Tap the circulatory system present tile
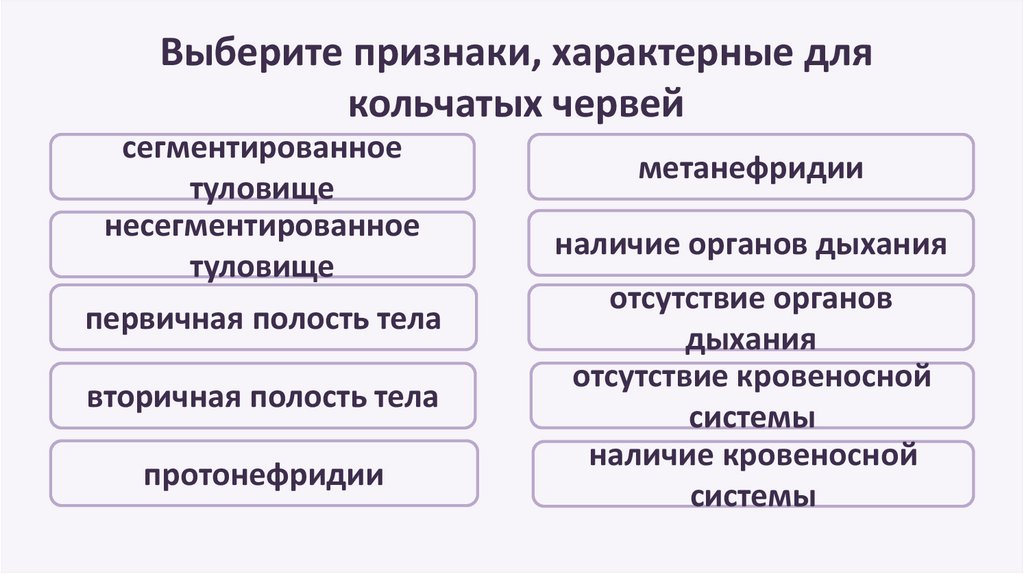Viewport: 1024px width, 574px height. (751, 473)
